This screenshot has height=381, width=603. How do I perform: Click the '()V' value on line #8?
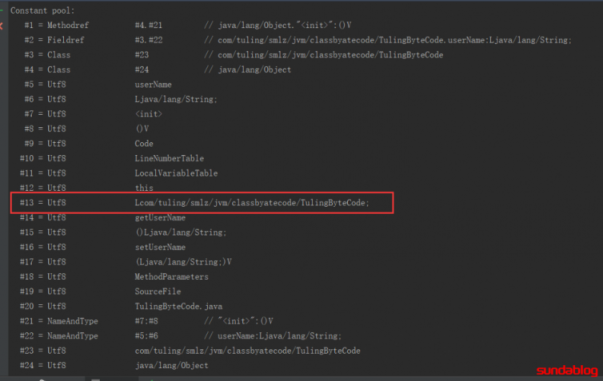coord(142,129)
